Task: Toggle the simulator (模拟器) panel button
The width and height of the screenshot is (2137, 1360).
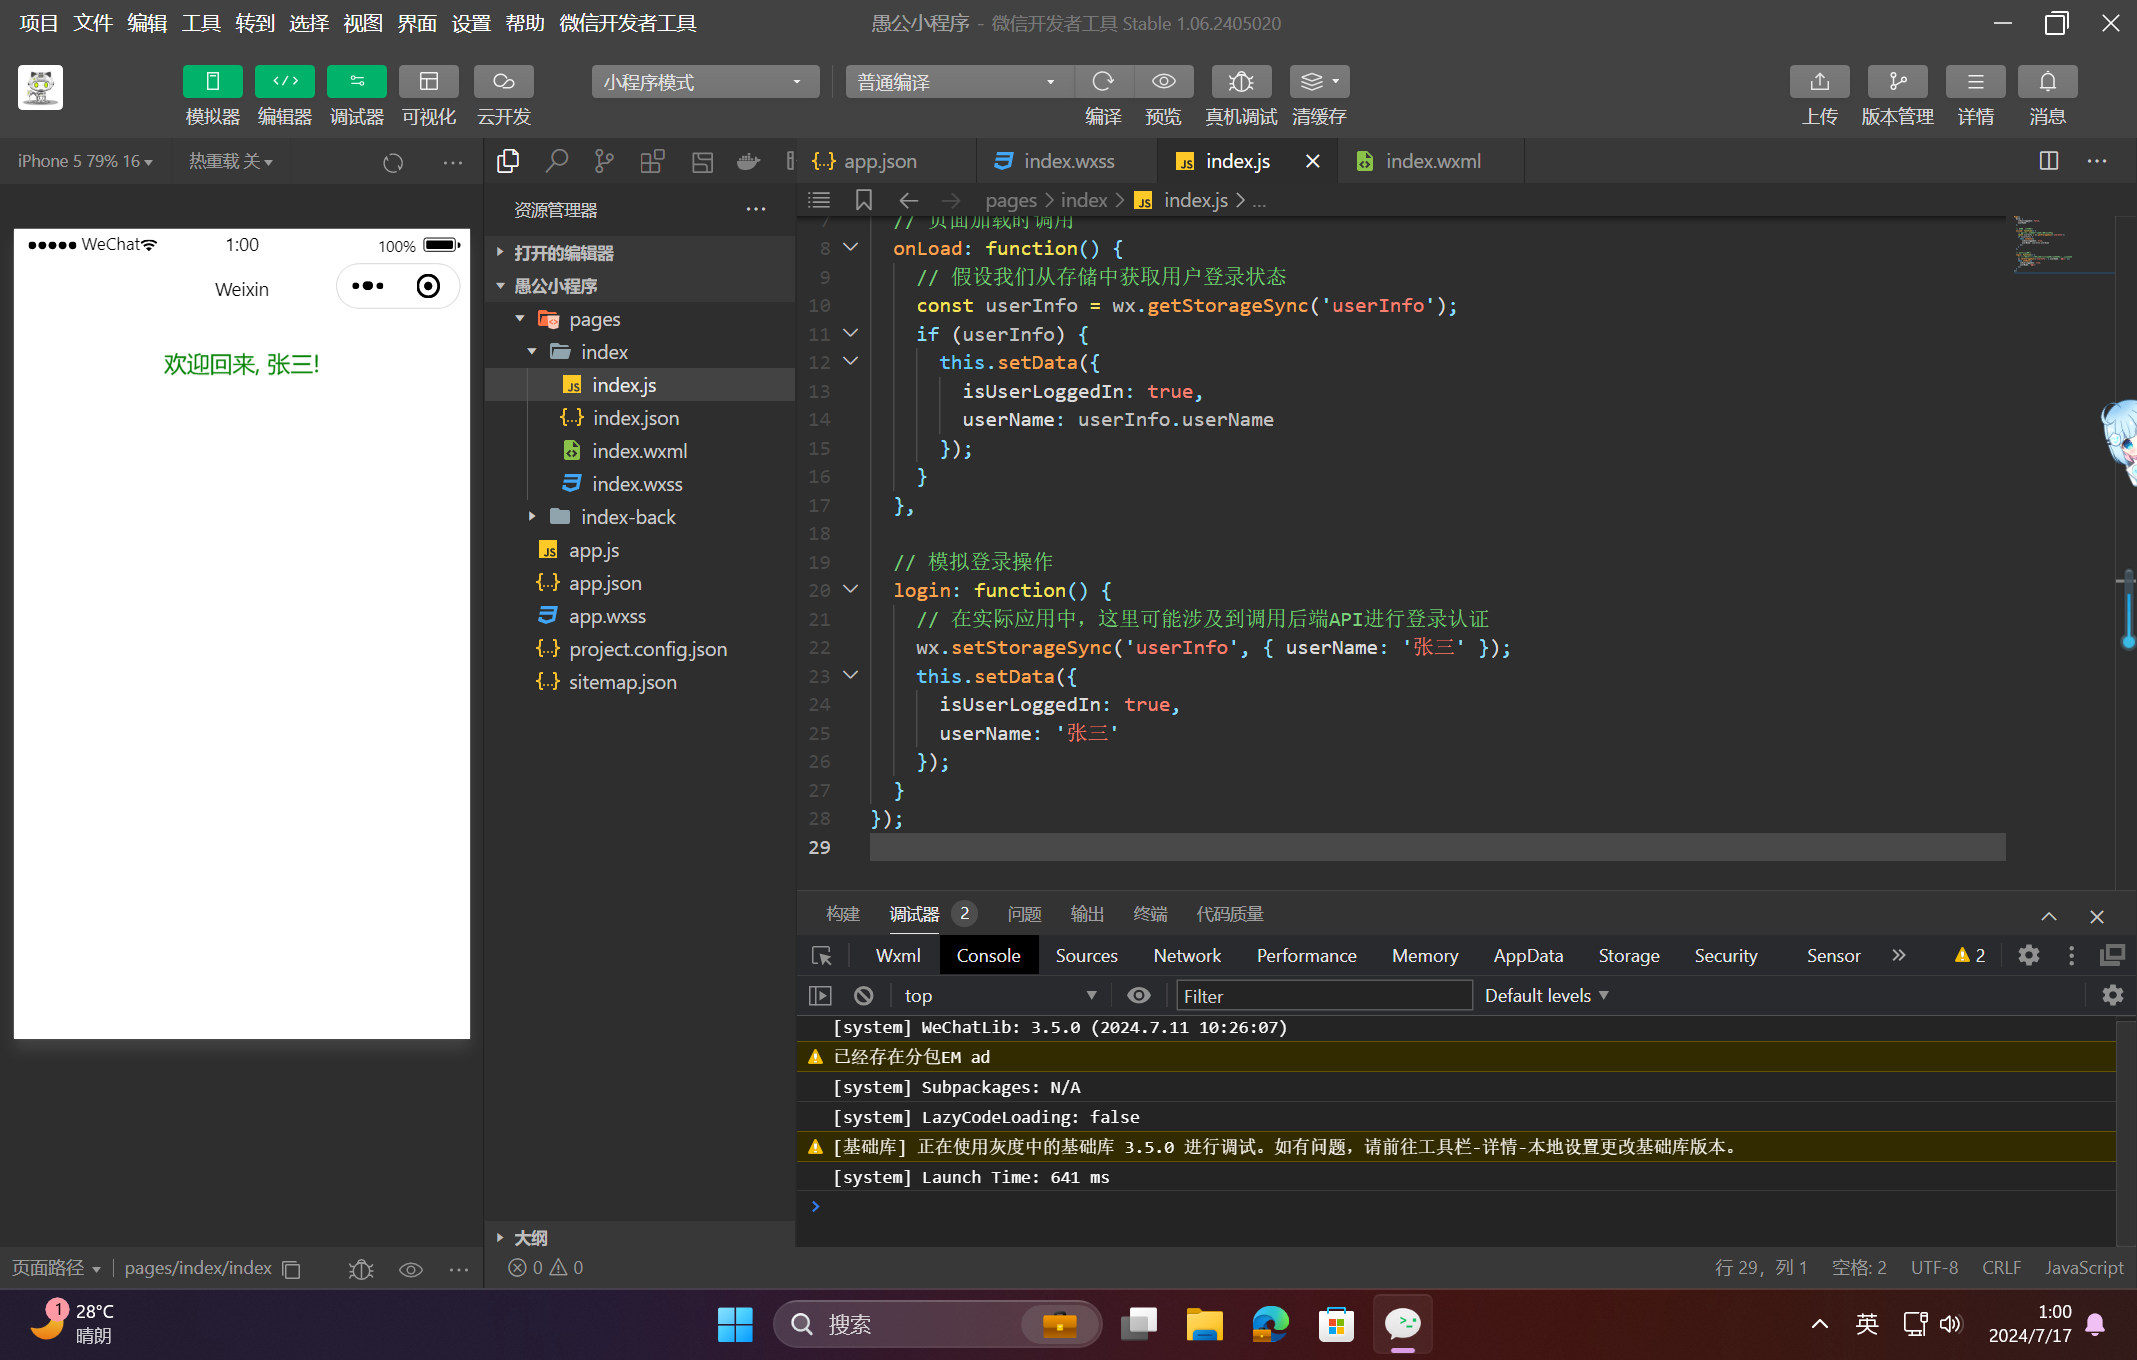Action: 212,82
